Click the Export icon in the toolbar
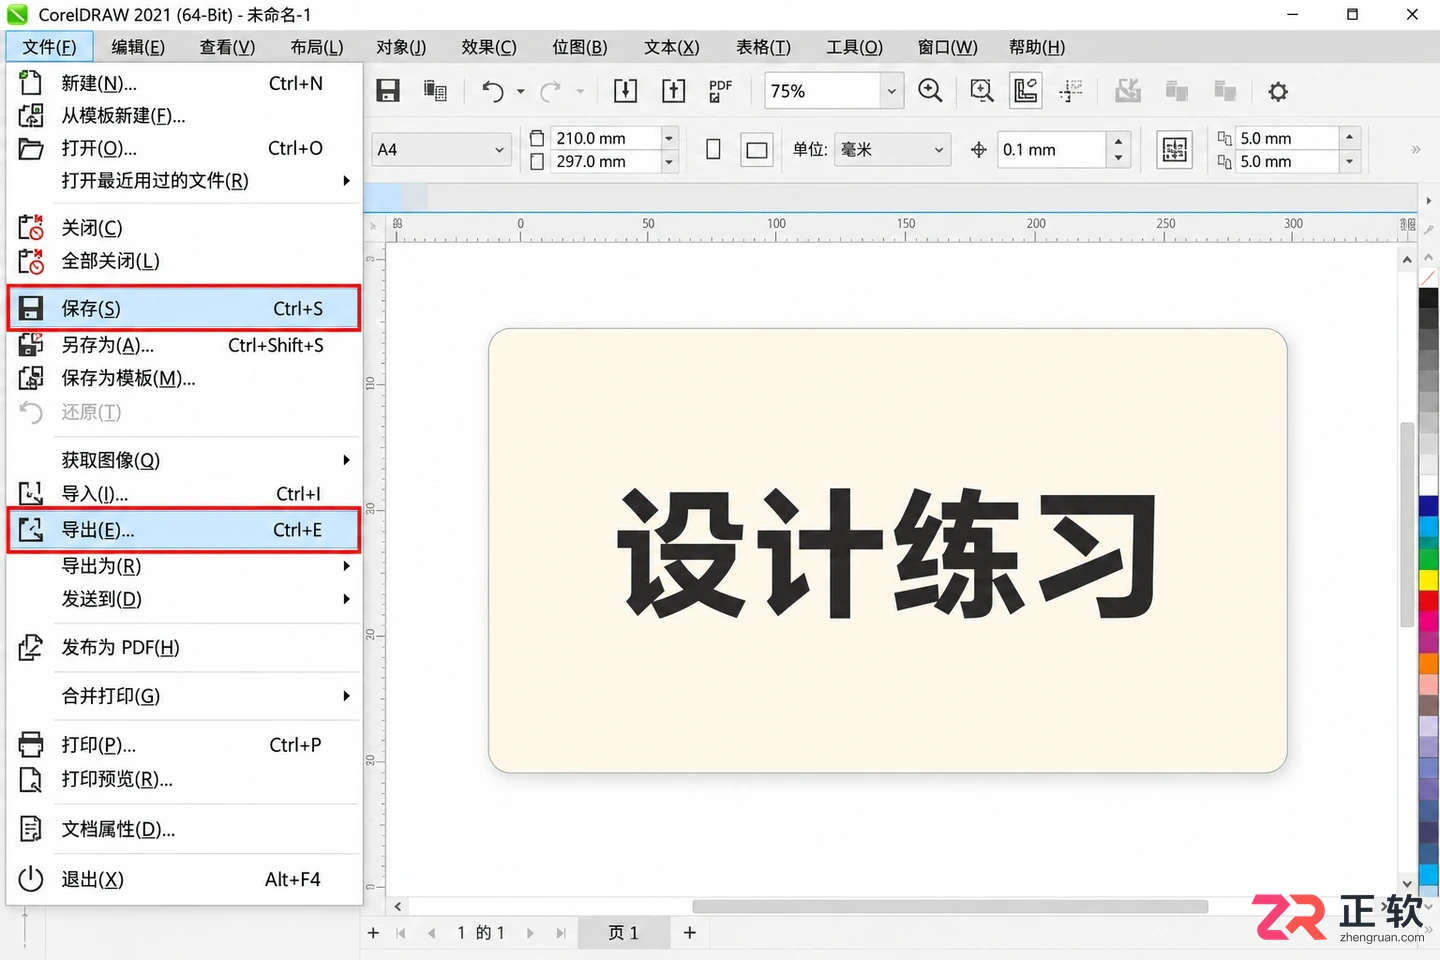Screen dimensions: 1440x960 coord(674,91)
